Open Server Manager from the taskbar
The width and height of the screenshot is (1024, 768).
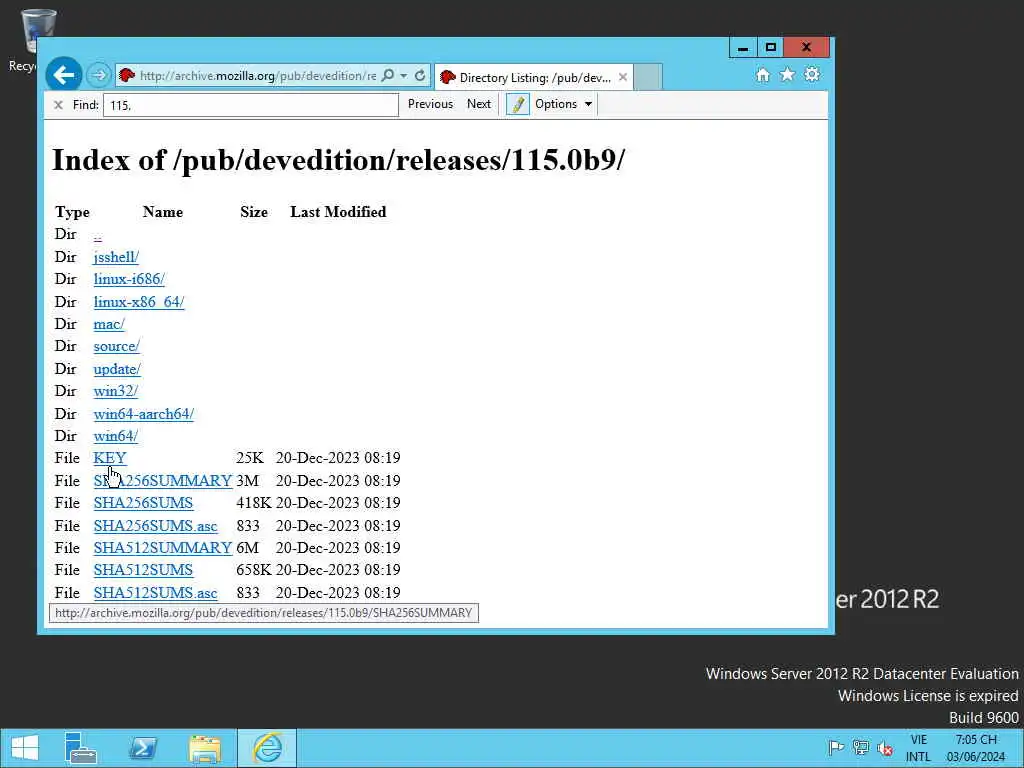(x=80, y=748)
